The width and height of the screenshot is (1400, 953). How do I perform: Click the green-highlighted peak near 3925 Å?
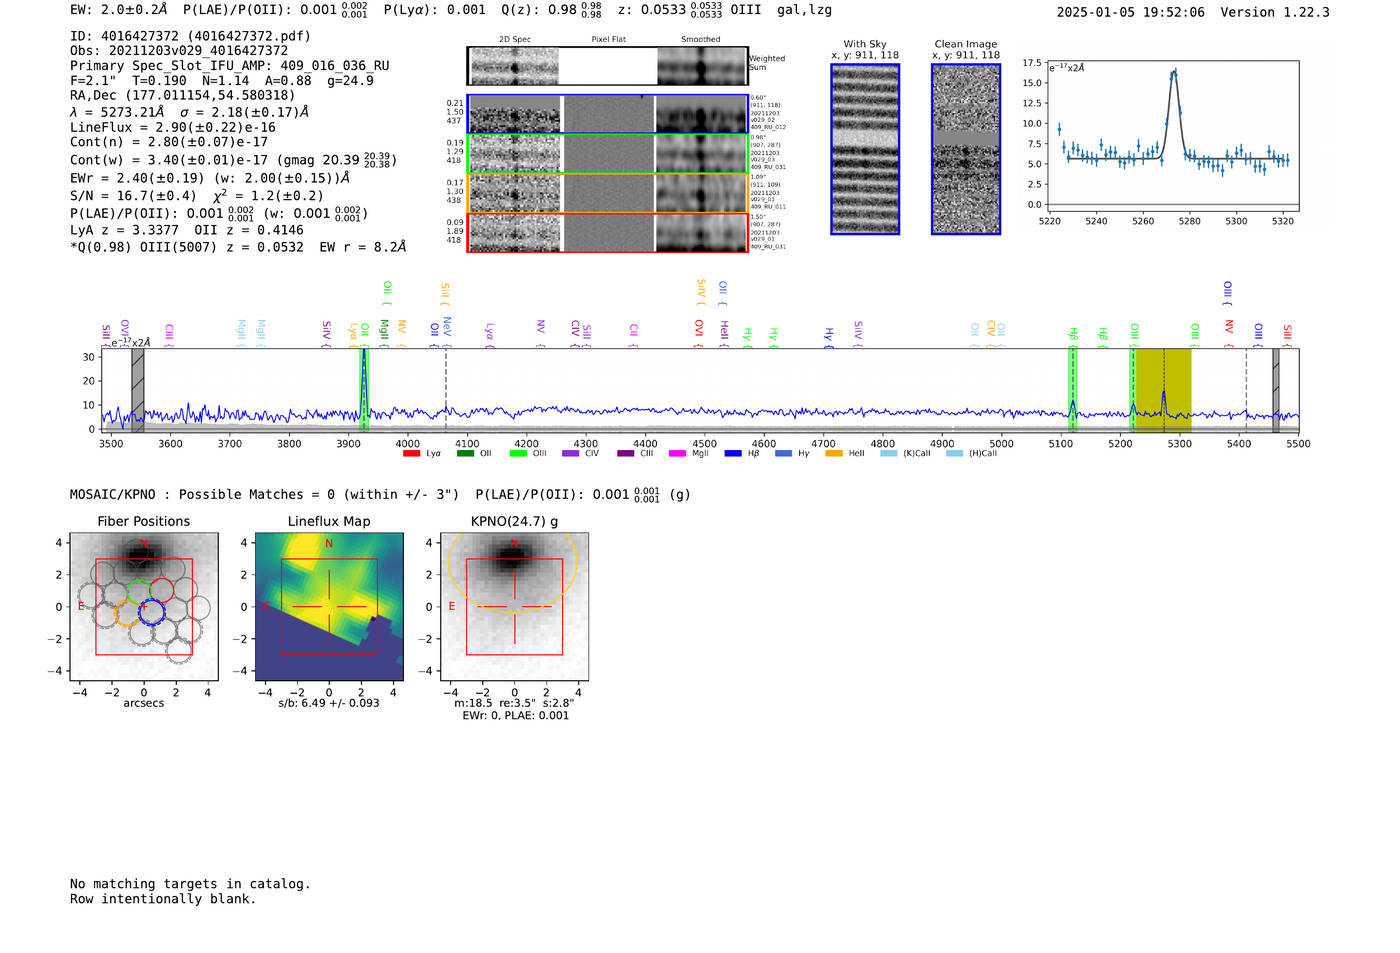pos(364,390)
